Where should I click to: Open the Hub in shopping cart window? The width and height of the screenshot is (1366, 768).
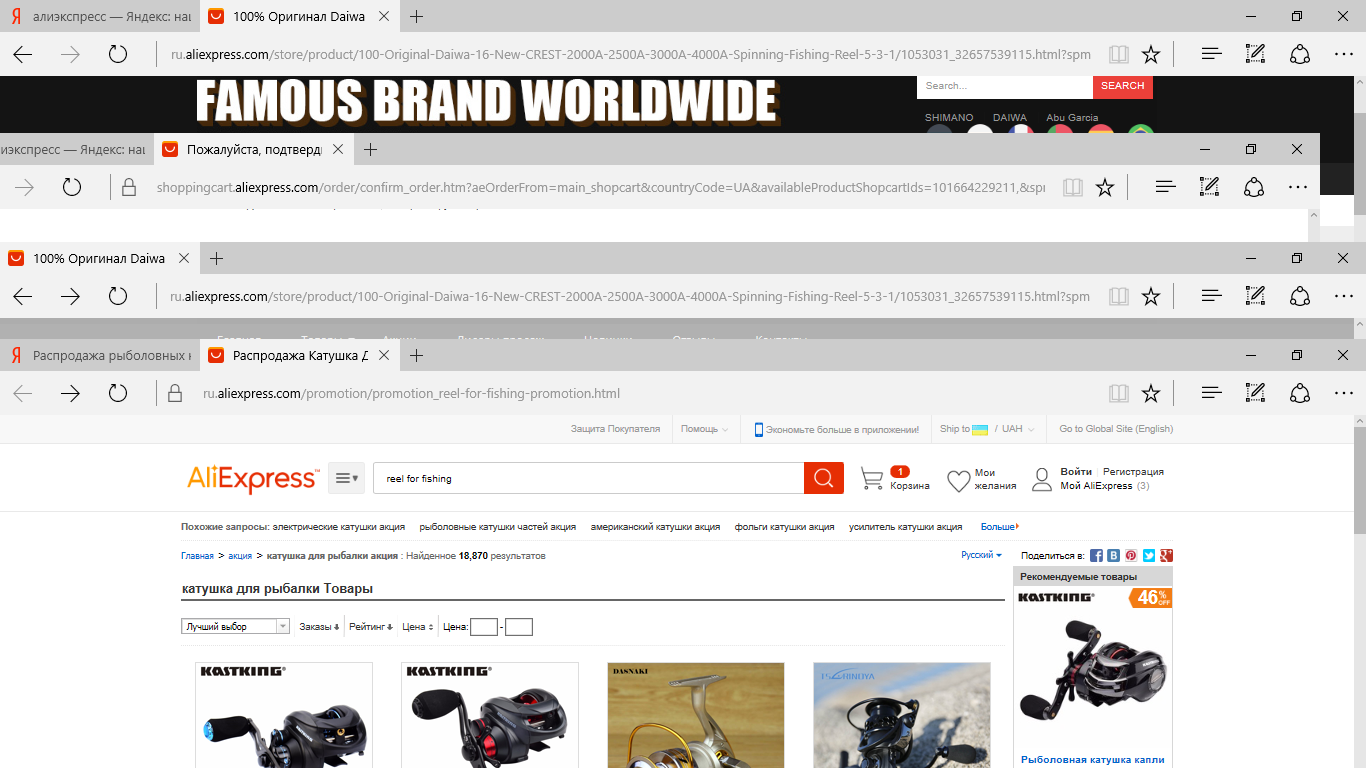(1165, 187)
